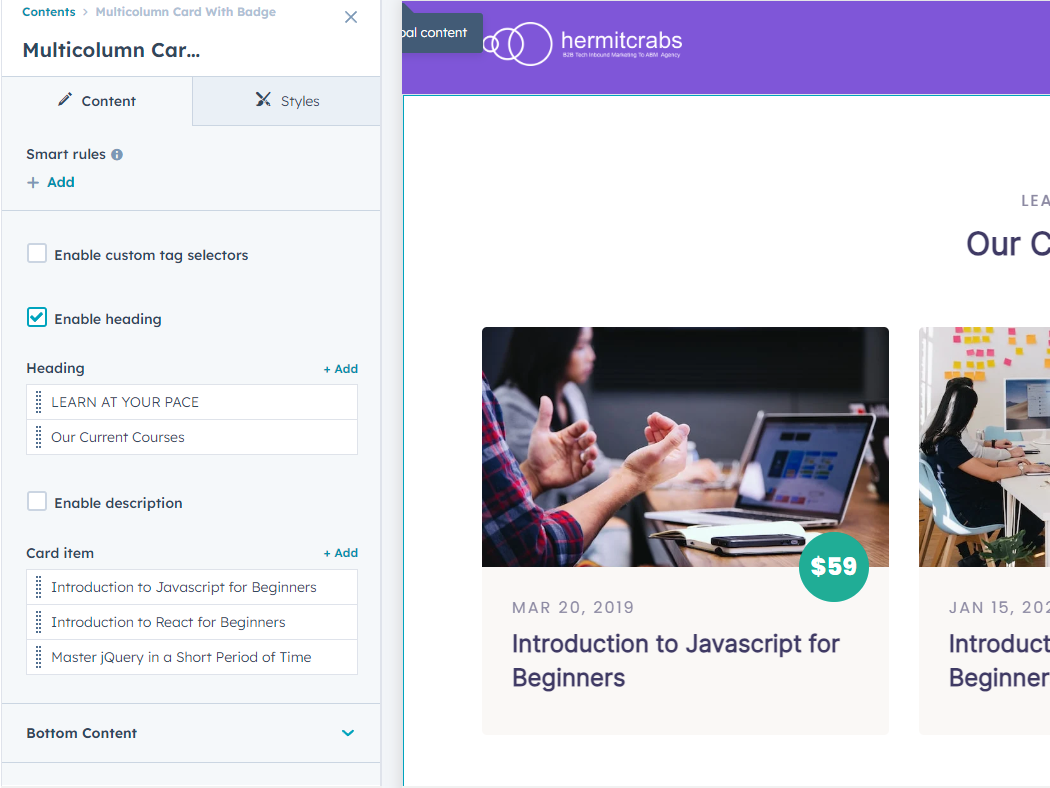
Task: Click drag handle for LEARN AT YOUR PACE
Action: (x=39, y=402)
